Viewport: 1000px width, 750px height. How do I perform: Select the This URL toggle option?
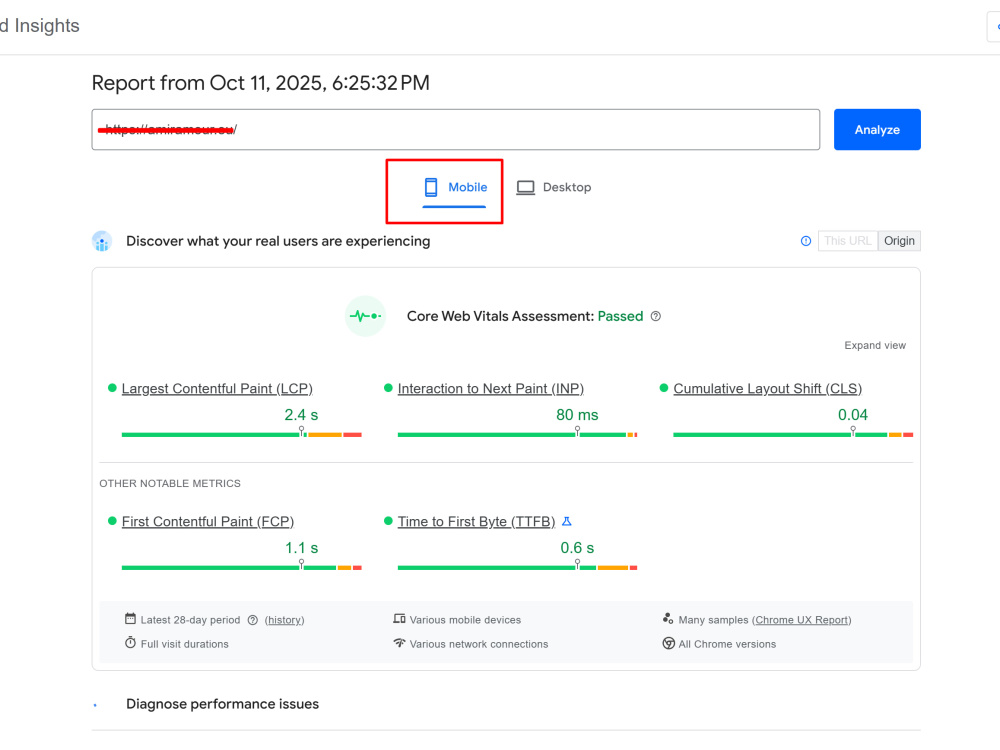(848, 241)
